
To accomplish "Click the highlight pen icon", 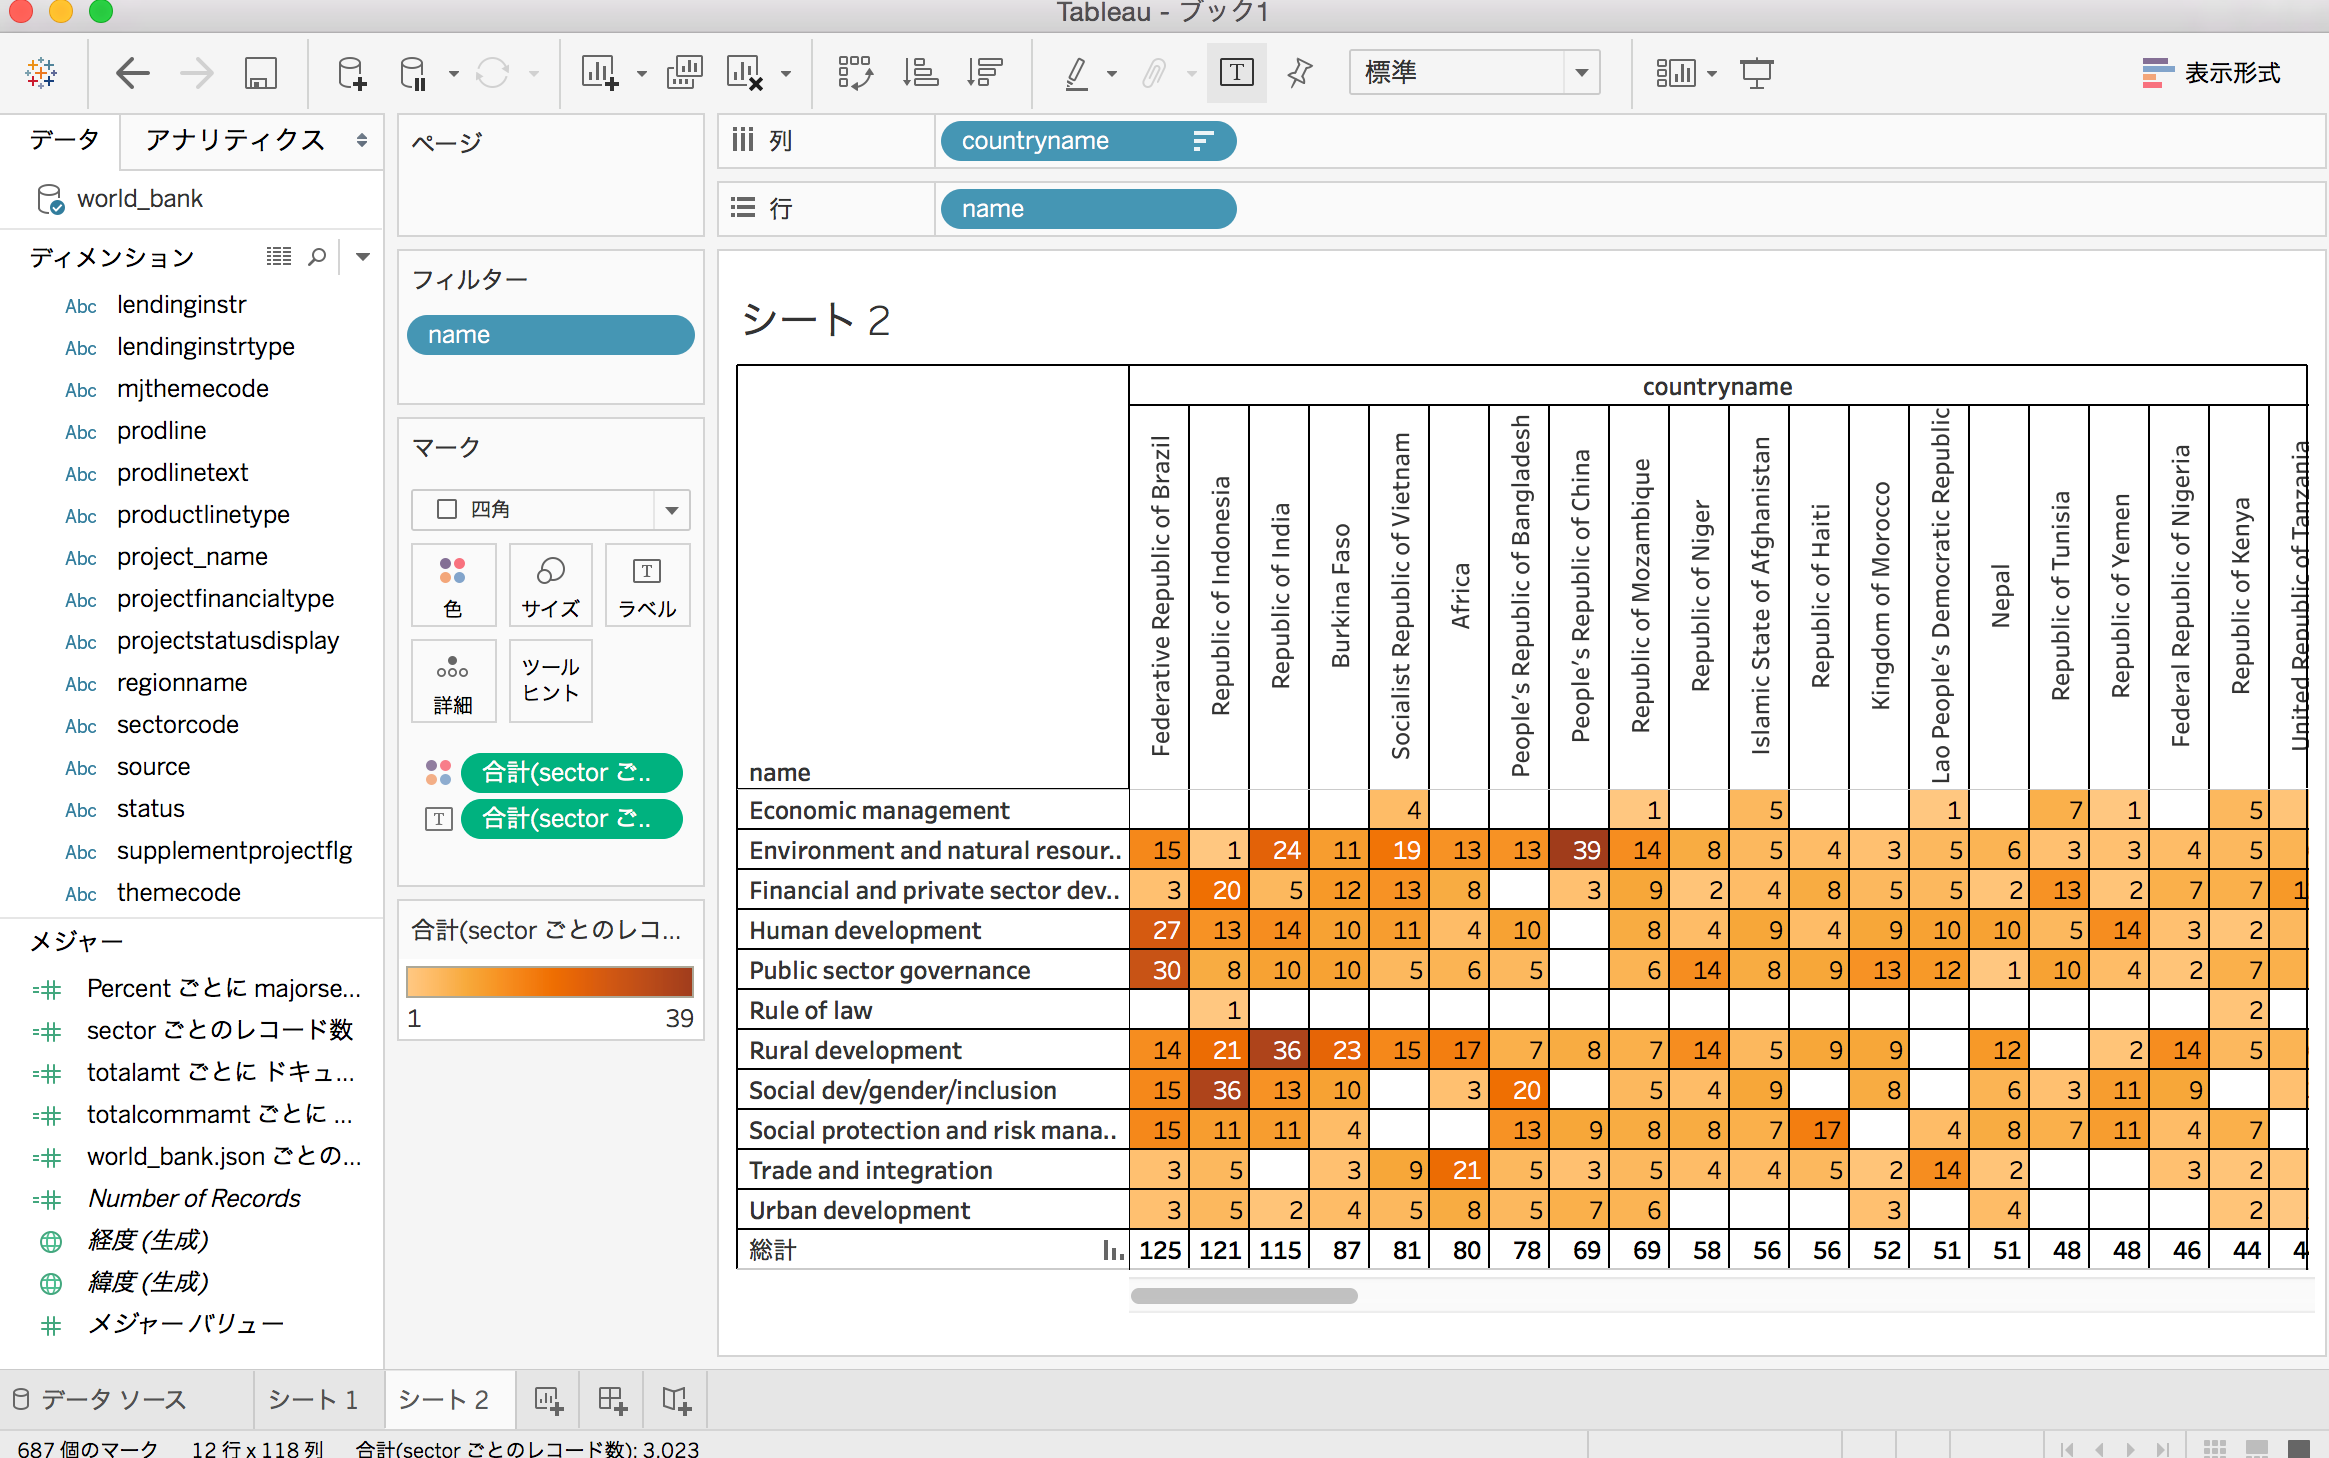I will click(1077, 73).
